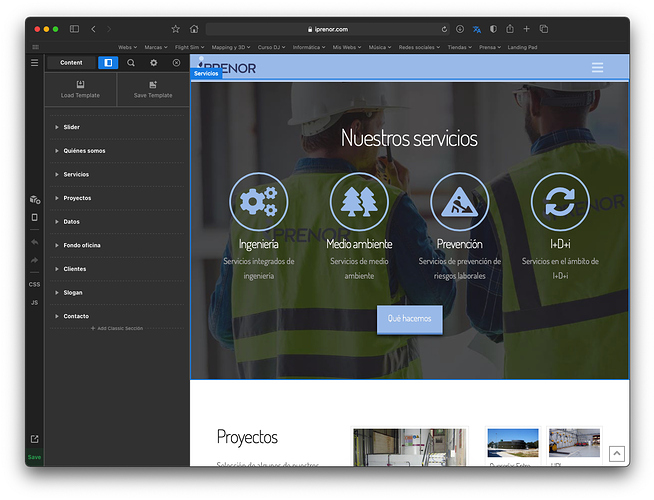Open the search magnifier in panel header

(x=131, y=63)
